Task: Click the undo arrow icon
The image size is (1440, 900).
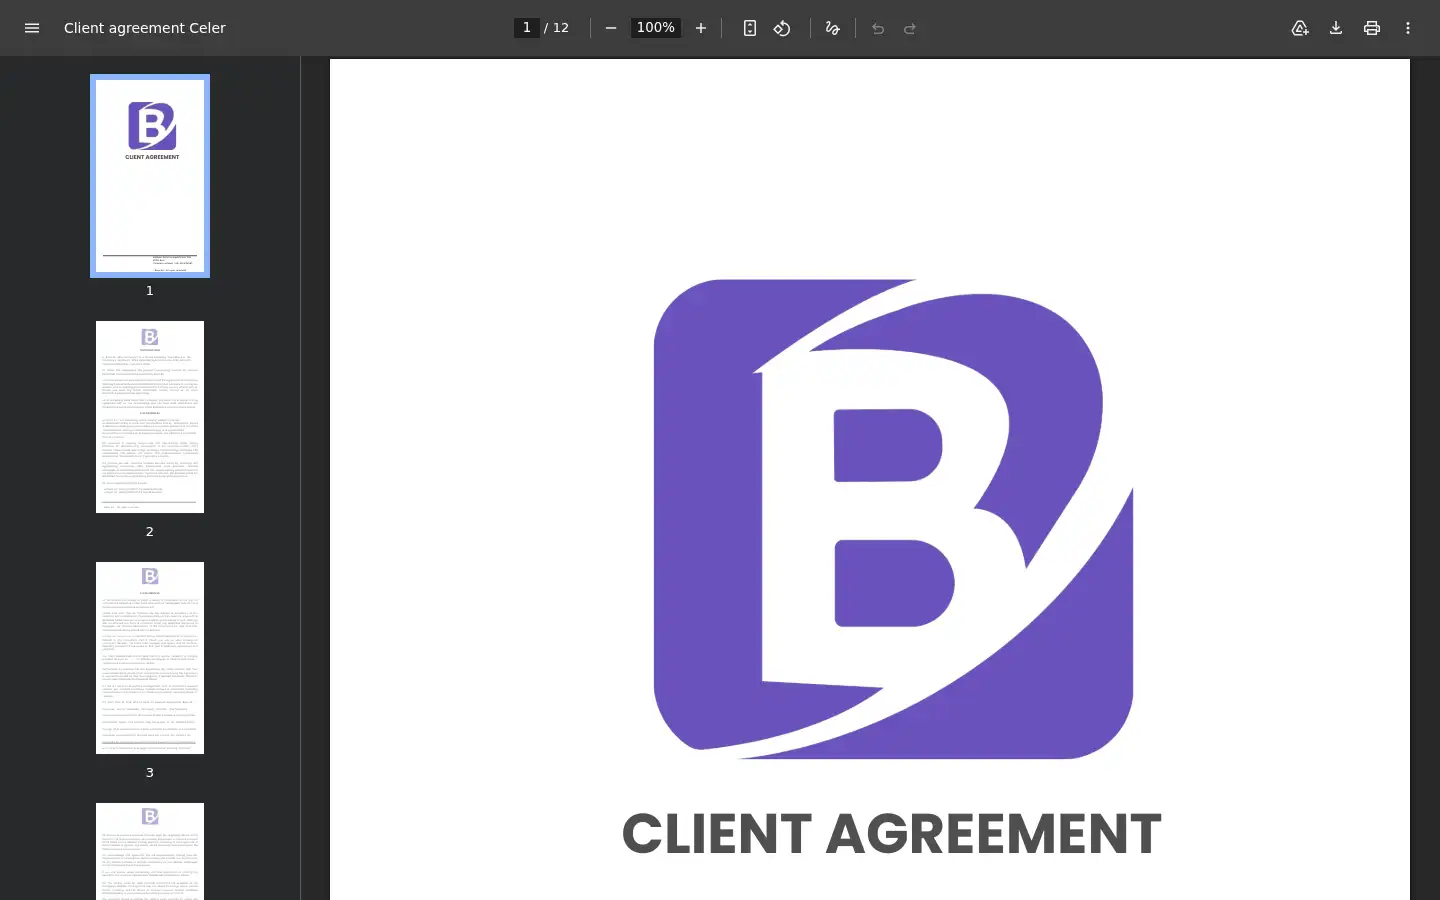Action: [878, 28]
